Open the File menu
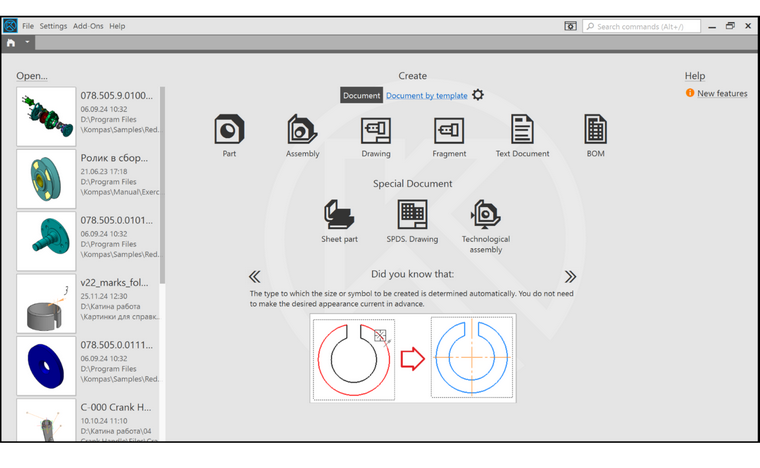Screen dimensions: 760x468 point(27,26)
